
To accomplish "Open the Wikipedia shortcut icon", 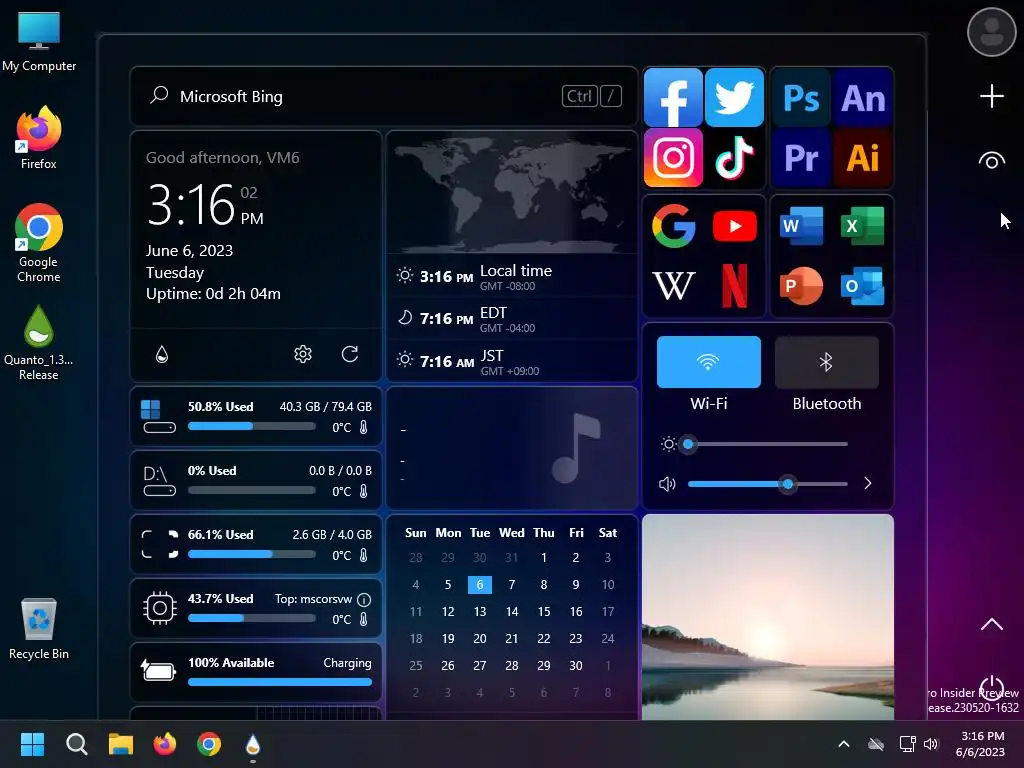I will coord(673,285).
